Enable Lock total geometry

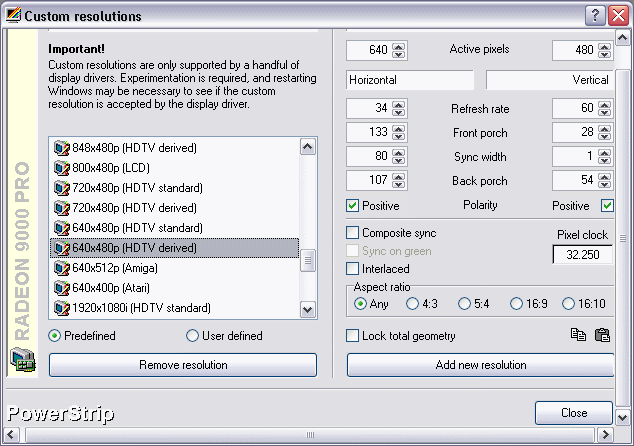pyautogui.click(x=353, y=336)
